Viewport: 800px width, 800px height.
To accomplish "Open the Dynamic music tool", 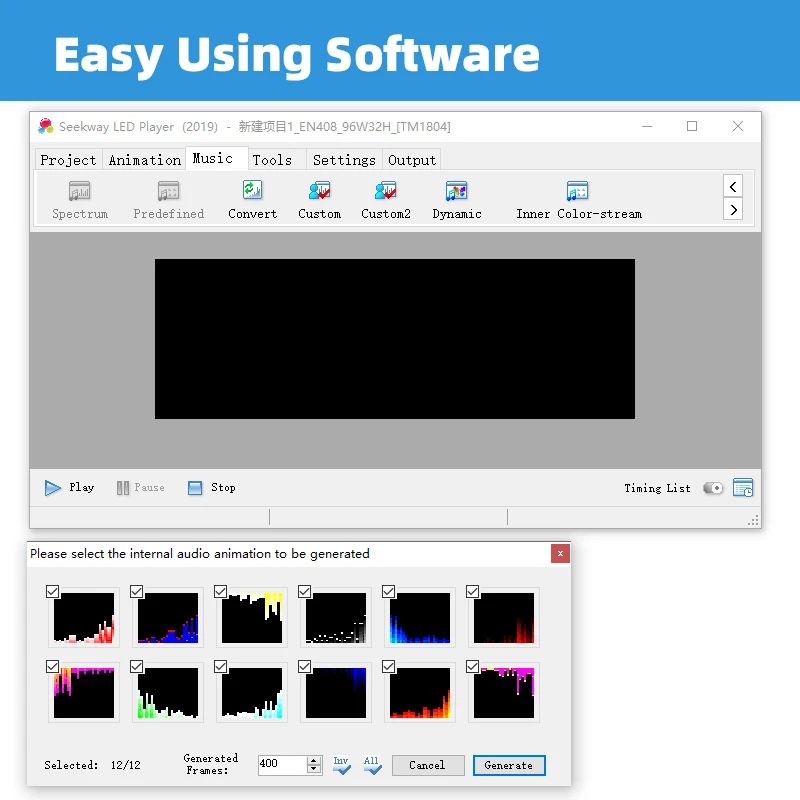I will pos(457,200).
